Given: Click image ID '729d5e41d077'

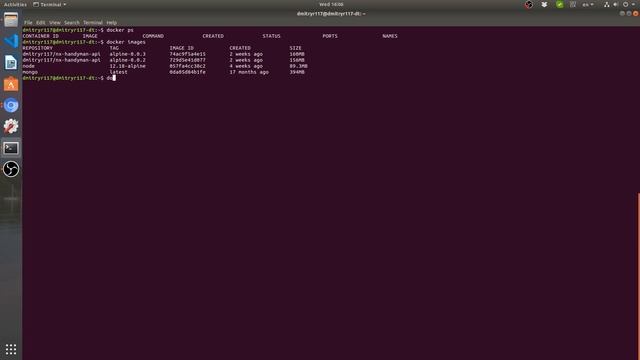Looking at the screenshot, I should click(187, 60).
